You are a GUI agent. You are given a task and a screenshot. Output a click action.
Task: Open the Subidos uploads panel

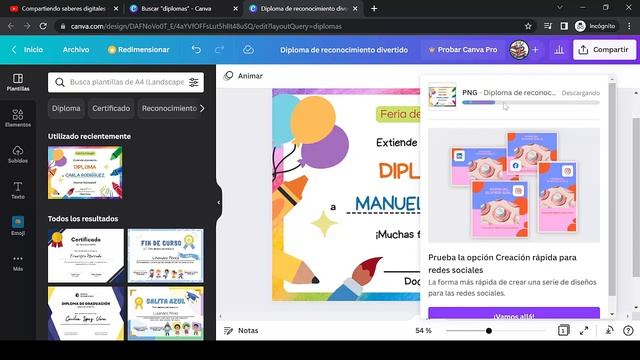(18, 154)
